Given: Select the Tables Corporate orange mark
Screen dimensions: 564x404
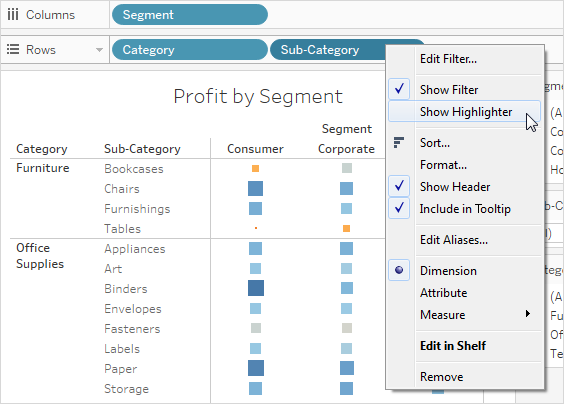Looking at the screenshot, I should tap(346, 228).
